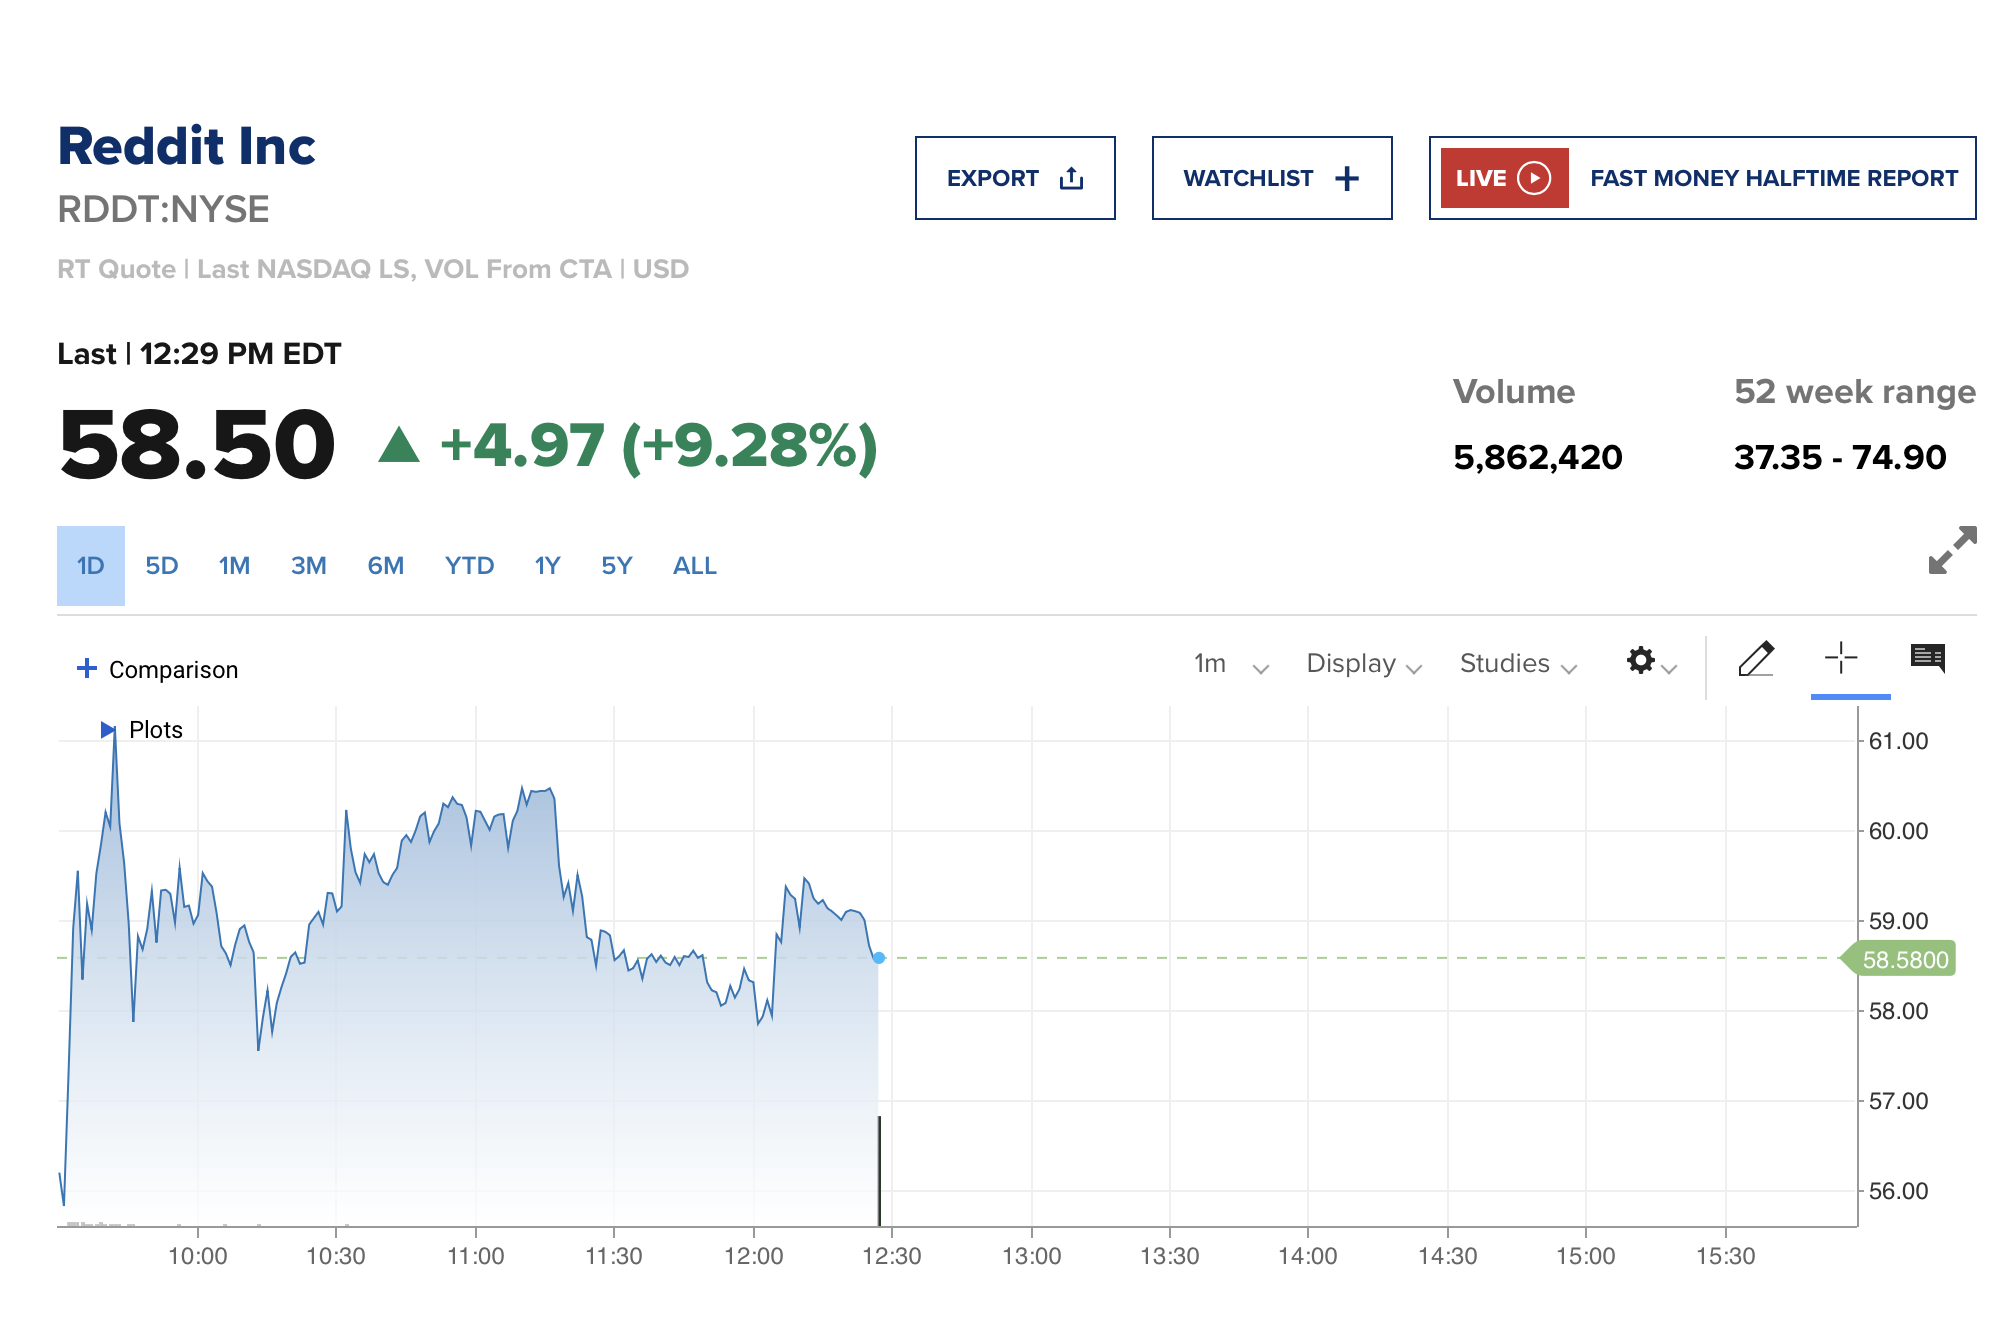Play the LIVE broadcast icon
The image size is (2002, 1338).
1533,178
